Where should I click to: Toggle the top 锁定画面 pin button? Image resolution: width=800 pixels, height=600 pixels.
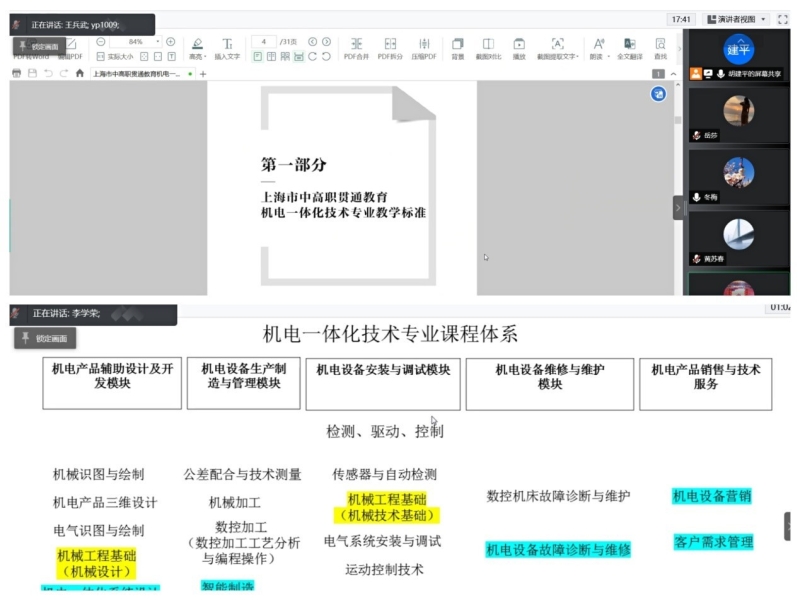tap(37, 47)
